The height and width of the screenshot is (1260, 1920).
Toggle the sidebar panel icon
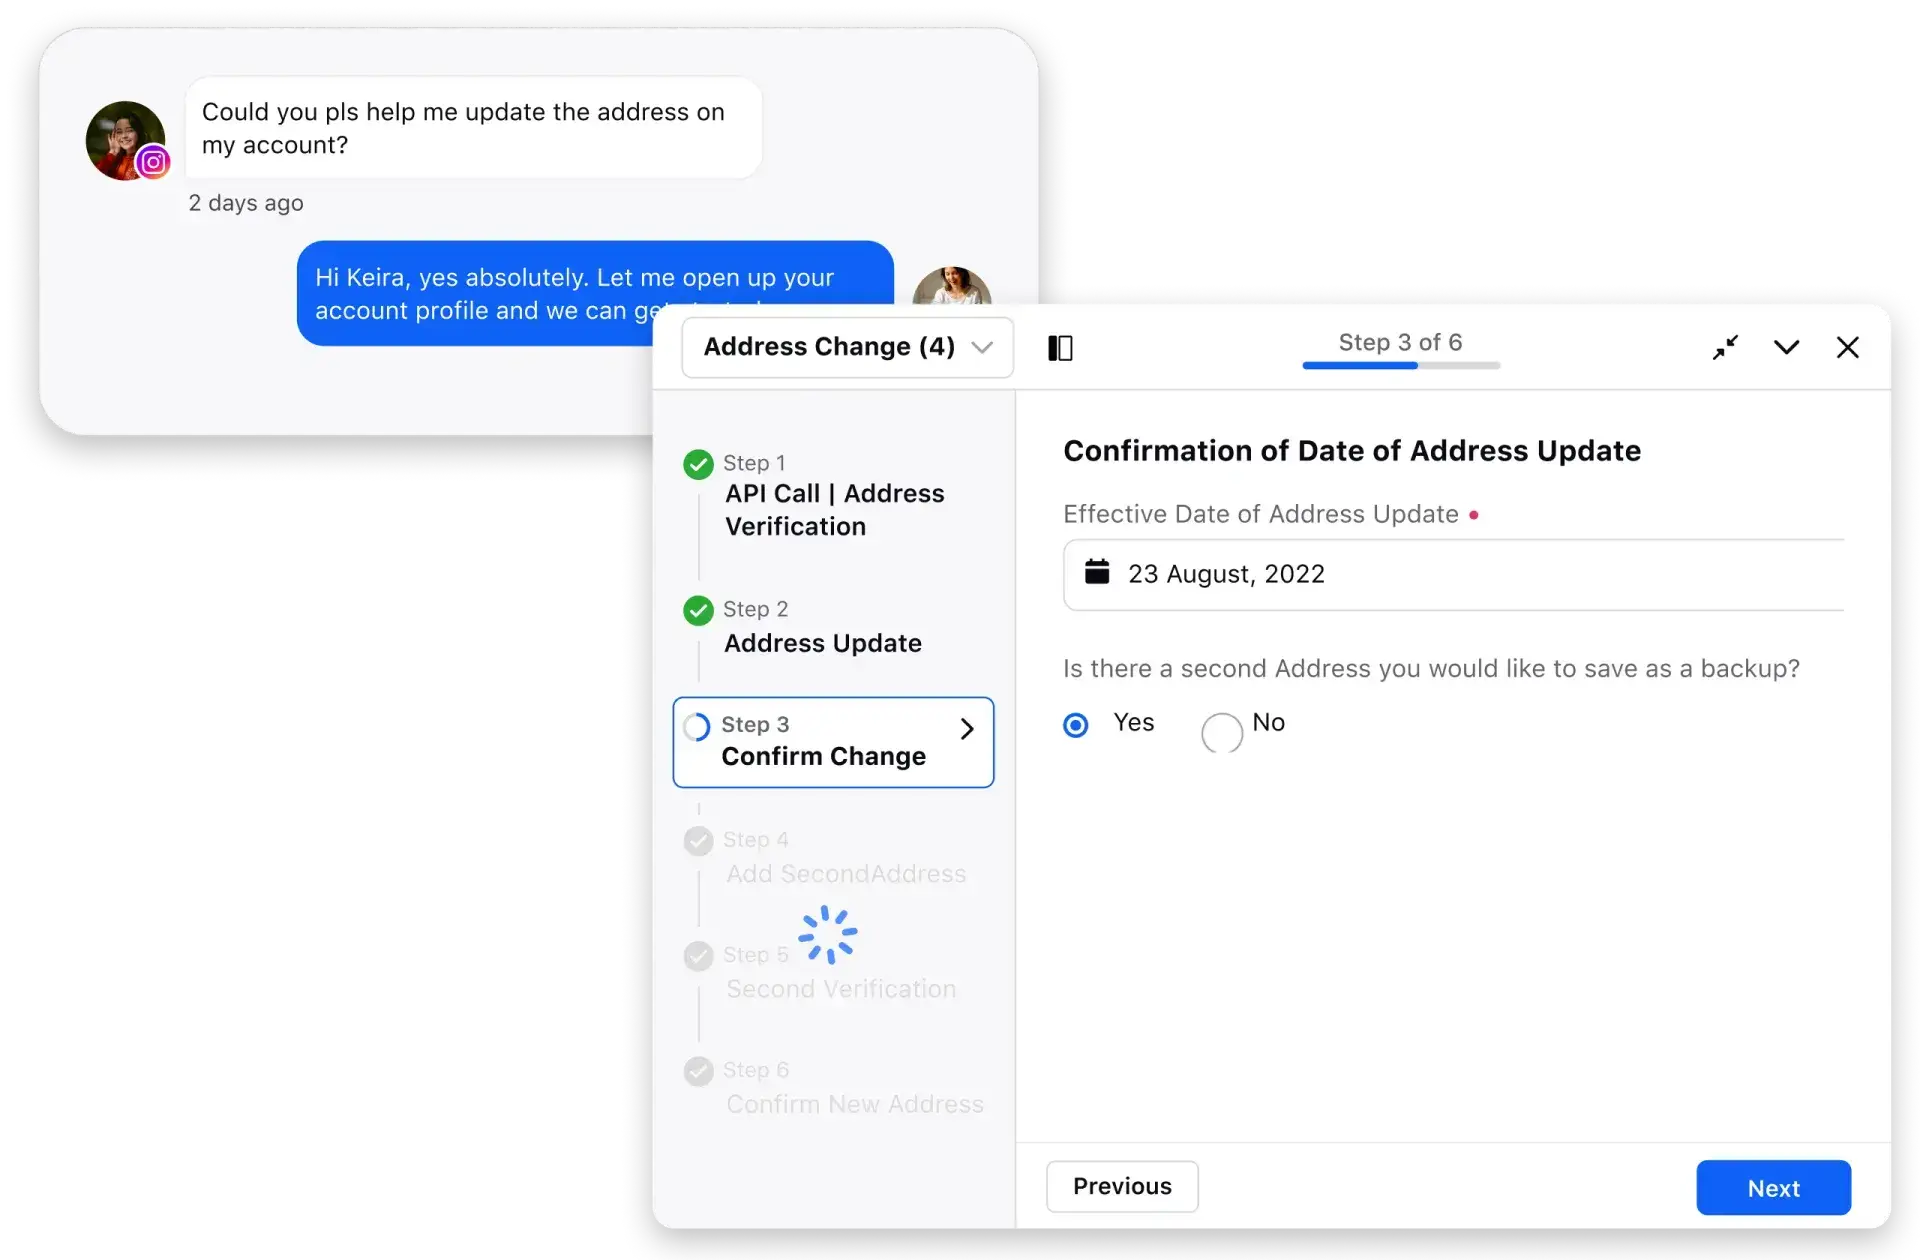[x=1060, y=347]
